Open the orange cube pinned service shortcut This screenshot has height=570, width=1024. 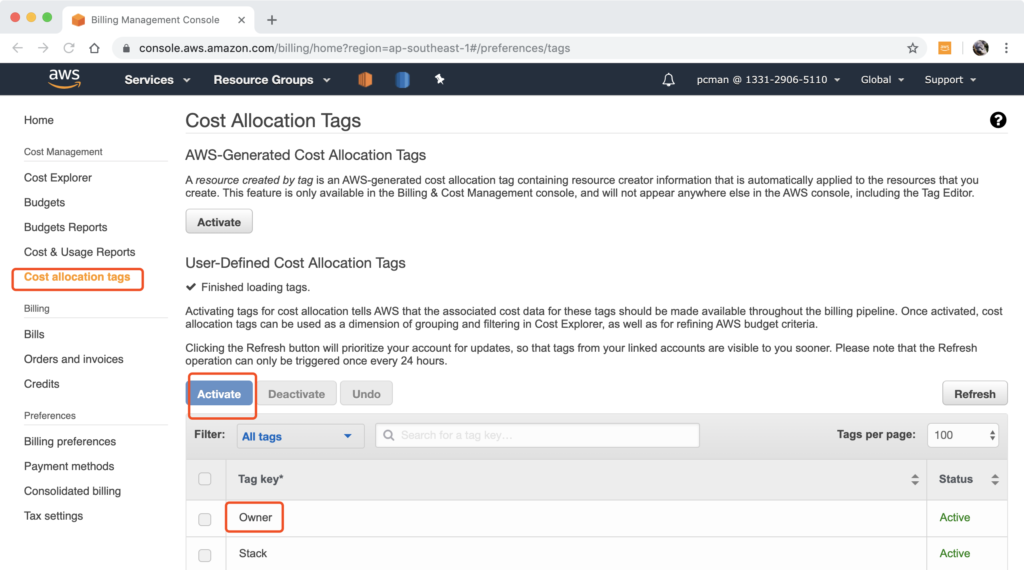pyautogui.click(x=365, y=80)
